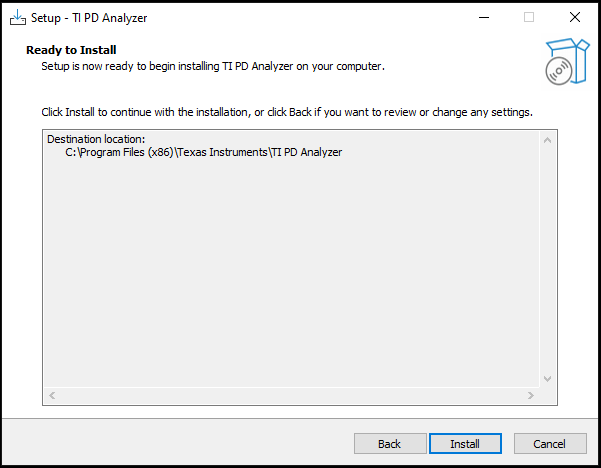
Task: Click the horizontal scrollbar track in summary box
Action: 290,396
